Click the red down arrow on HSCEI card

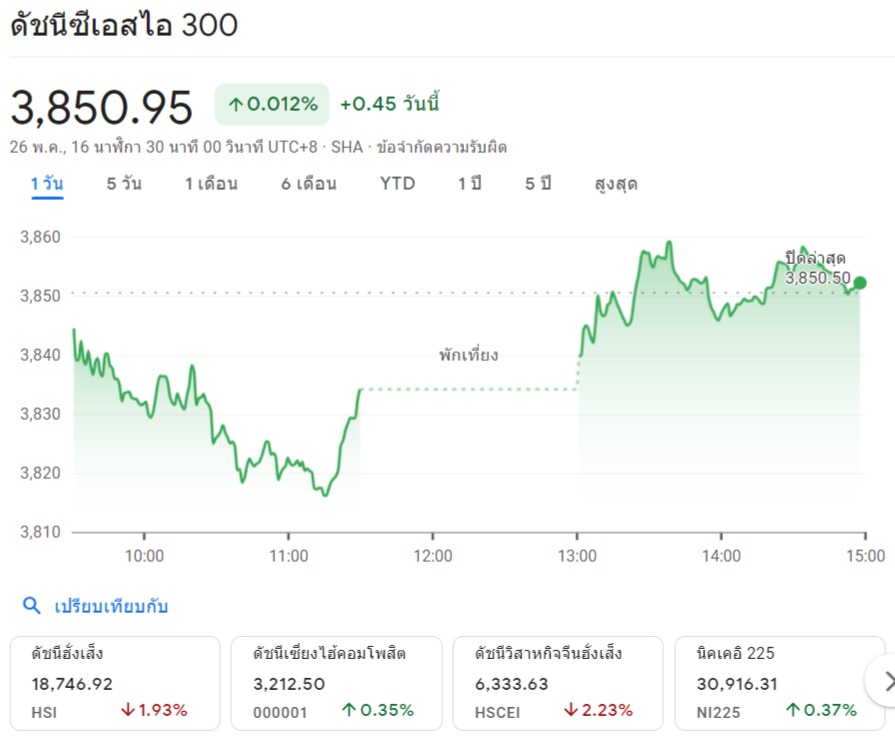(x=571, y=711)
